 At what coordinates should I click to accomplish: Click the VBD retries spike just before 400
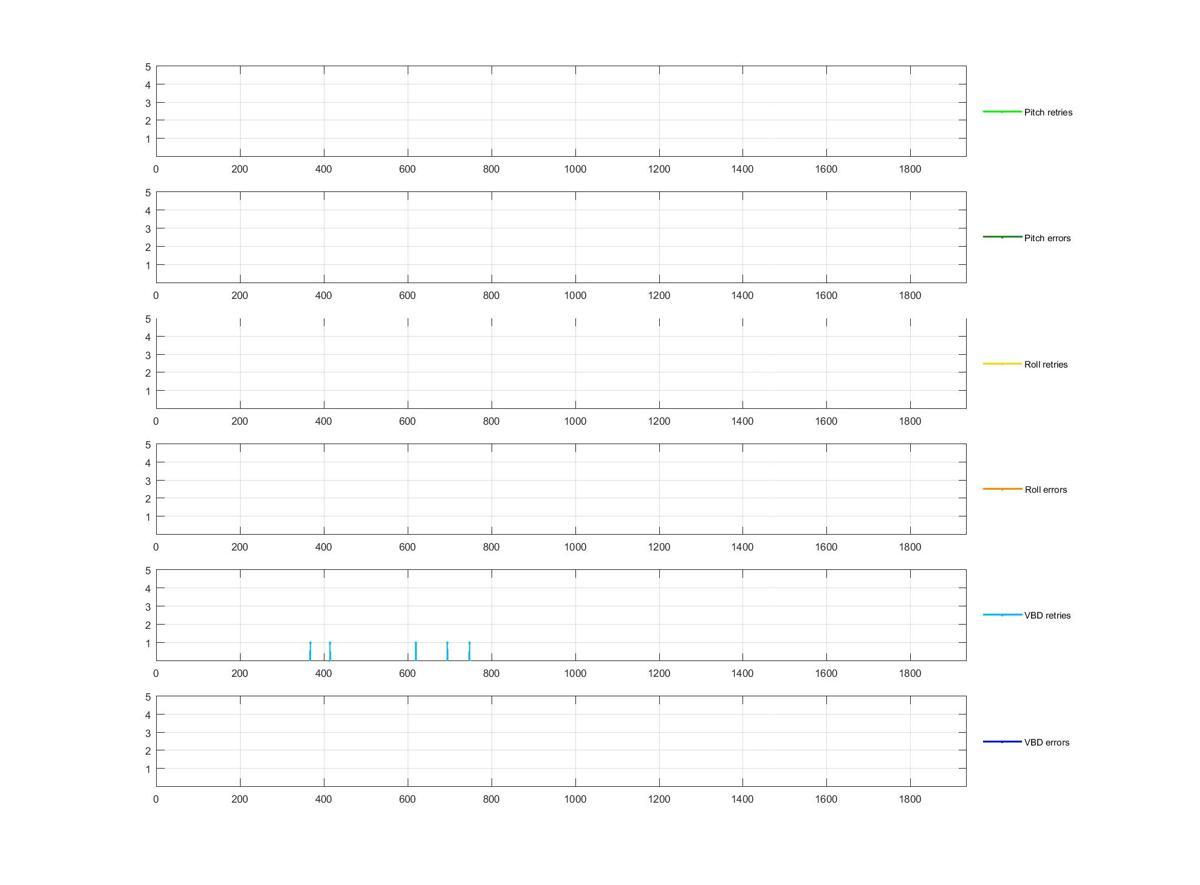[x=310, y=651]
